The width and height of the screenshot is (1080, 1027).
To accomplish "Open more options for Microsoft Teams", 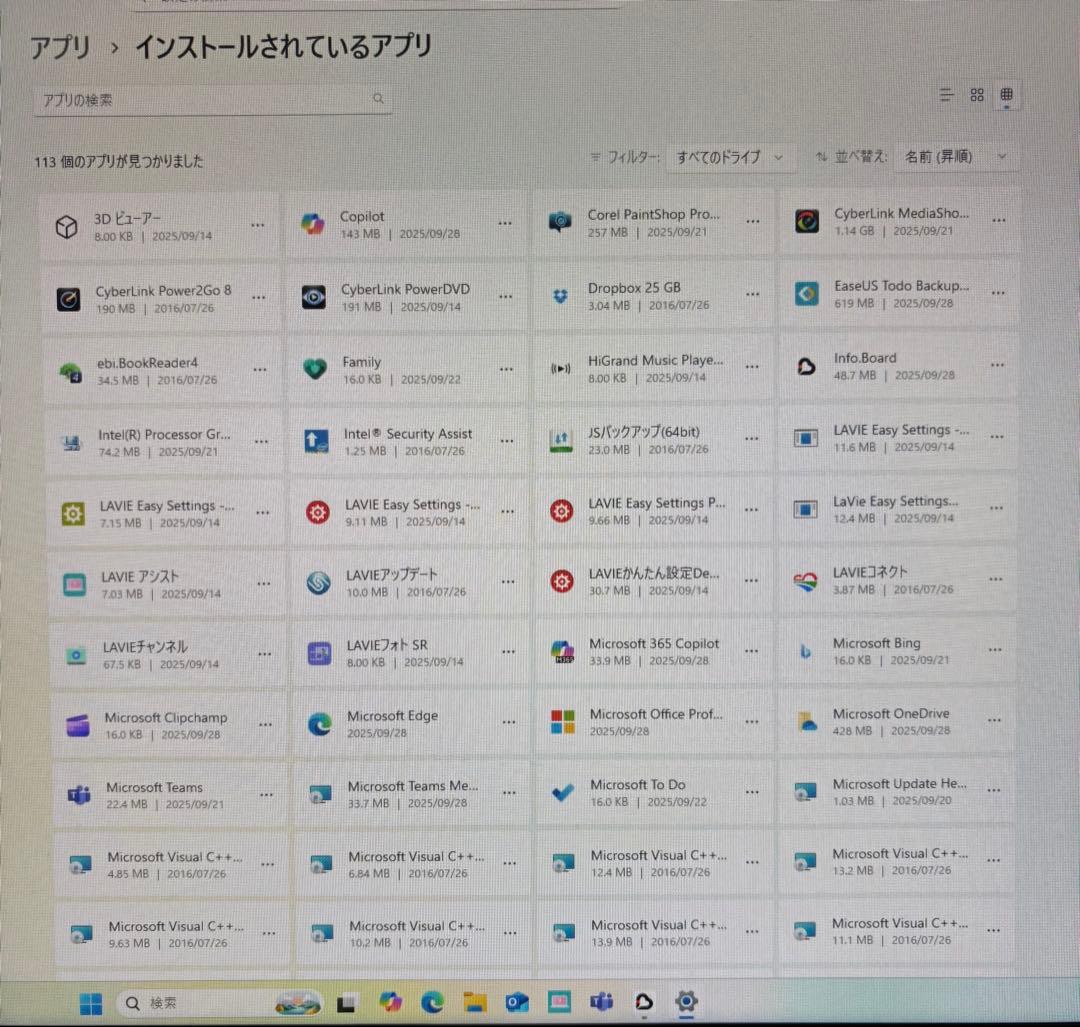I will (x=266, y=793).
